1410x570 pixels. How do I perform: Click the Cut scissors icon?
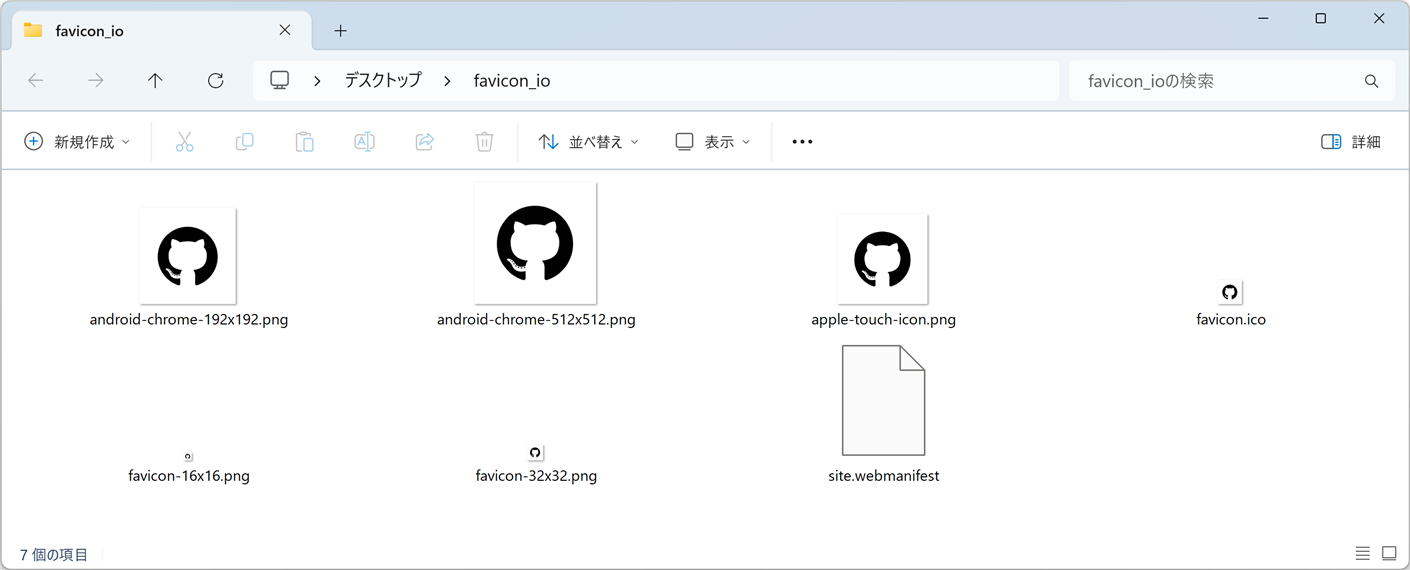pos(184,142)
